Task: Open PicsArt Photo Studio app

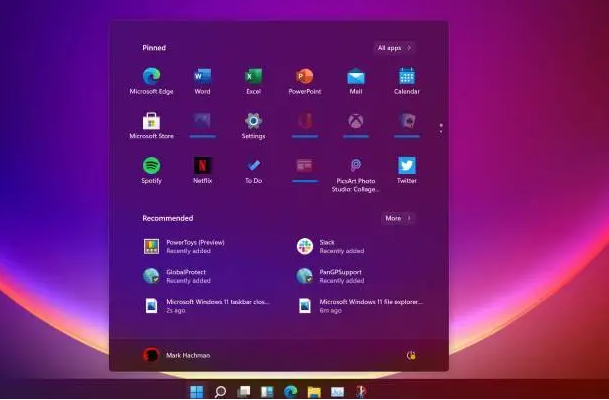Action: tap(356, 174)
